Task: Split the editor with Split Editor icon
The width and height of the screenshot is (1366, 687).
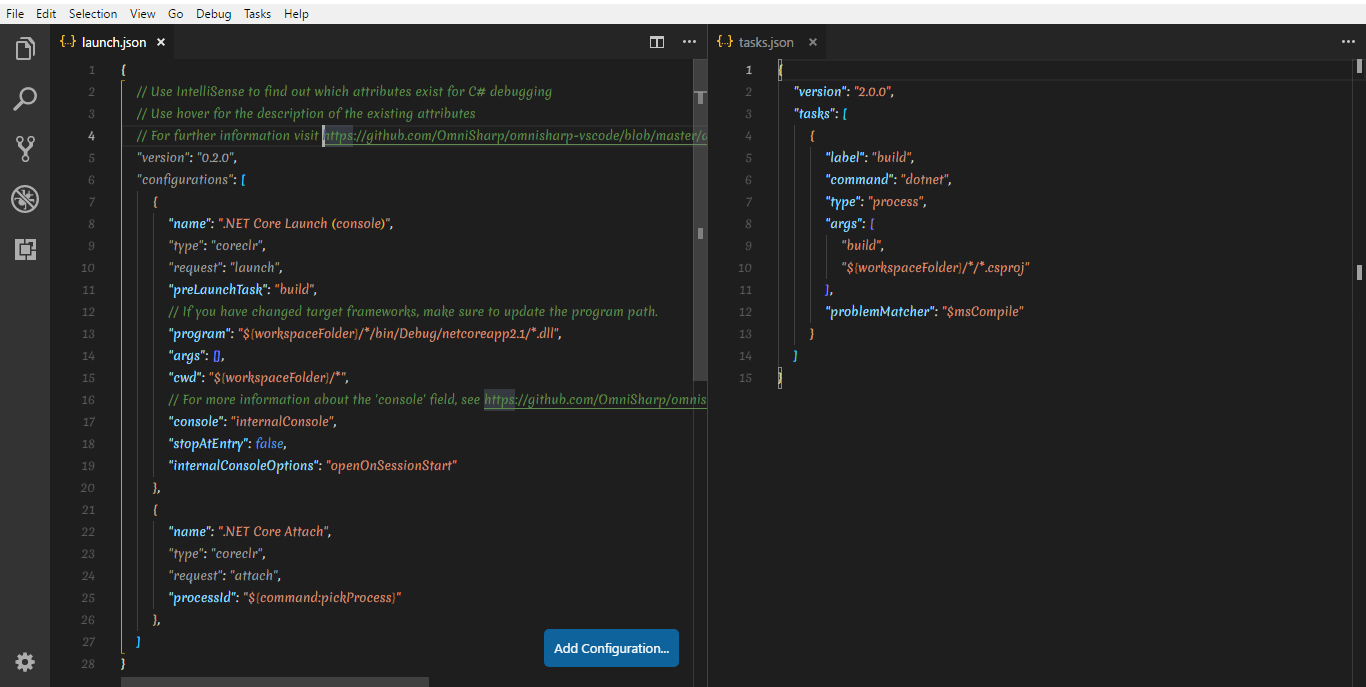Action: [x=656, y=42]
